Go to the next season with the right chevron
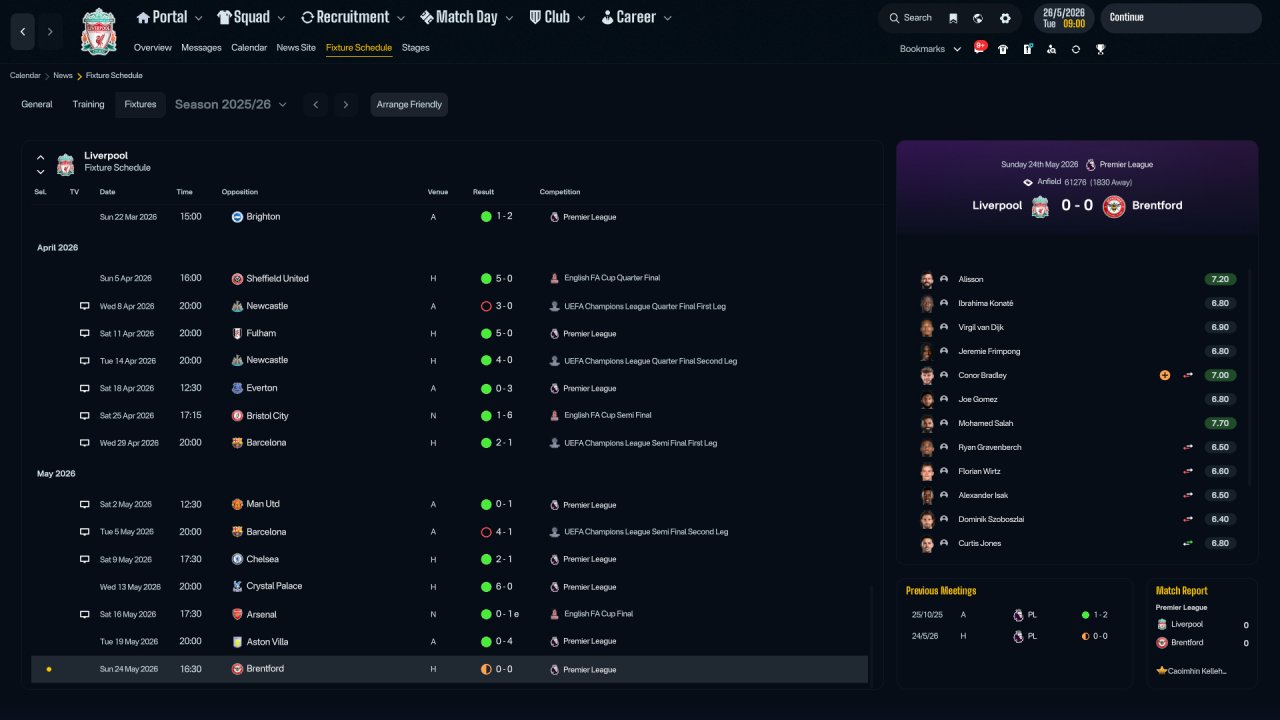The image size is (1280, 720). pos(346,105)
